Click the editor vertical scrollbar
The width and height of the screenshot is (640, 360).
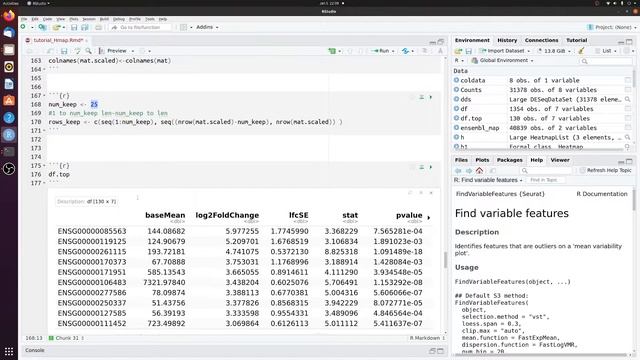tap(445, 260)
